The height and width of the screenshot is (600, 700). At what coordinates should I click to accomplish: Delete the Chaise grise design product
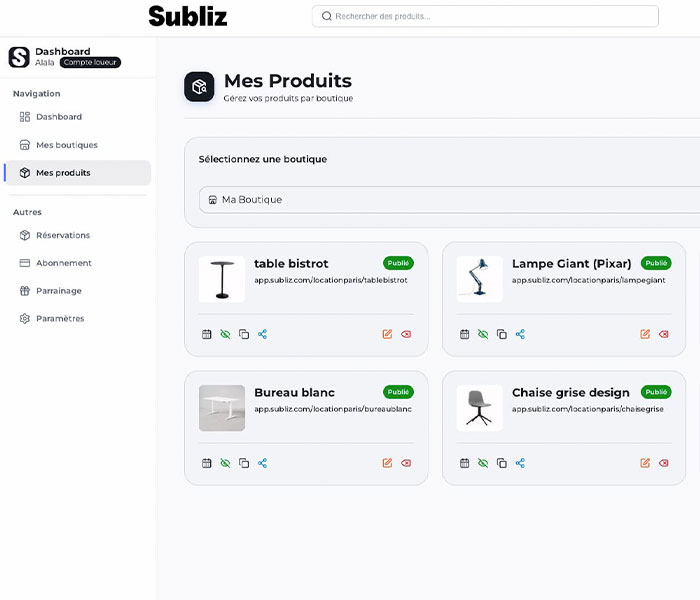tap(664, 463)
